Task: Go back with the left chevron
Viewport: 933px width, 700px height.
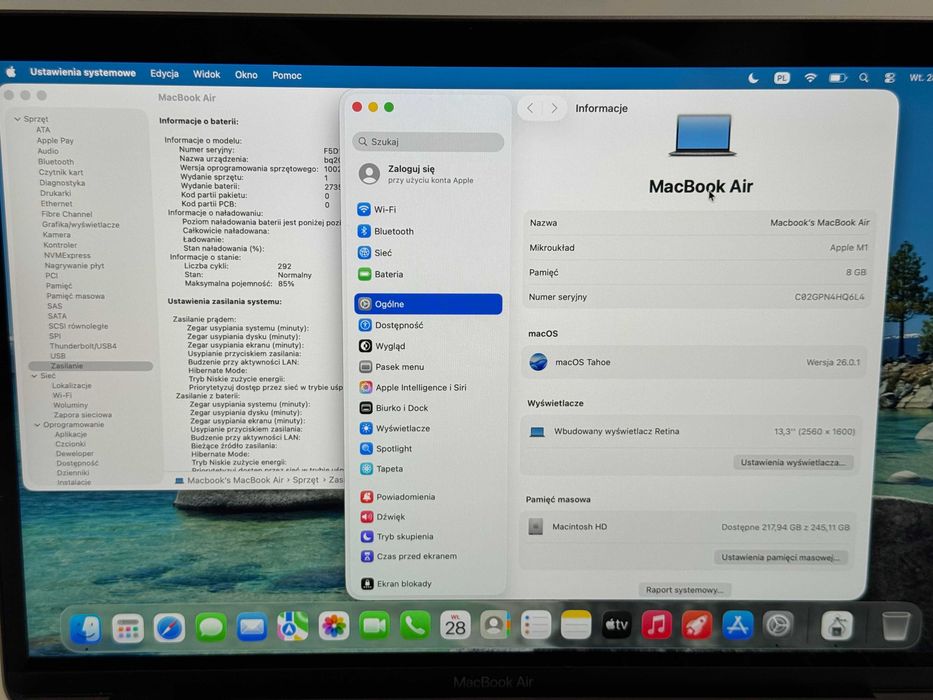Action: 530,108
